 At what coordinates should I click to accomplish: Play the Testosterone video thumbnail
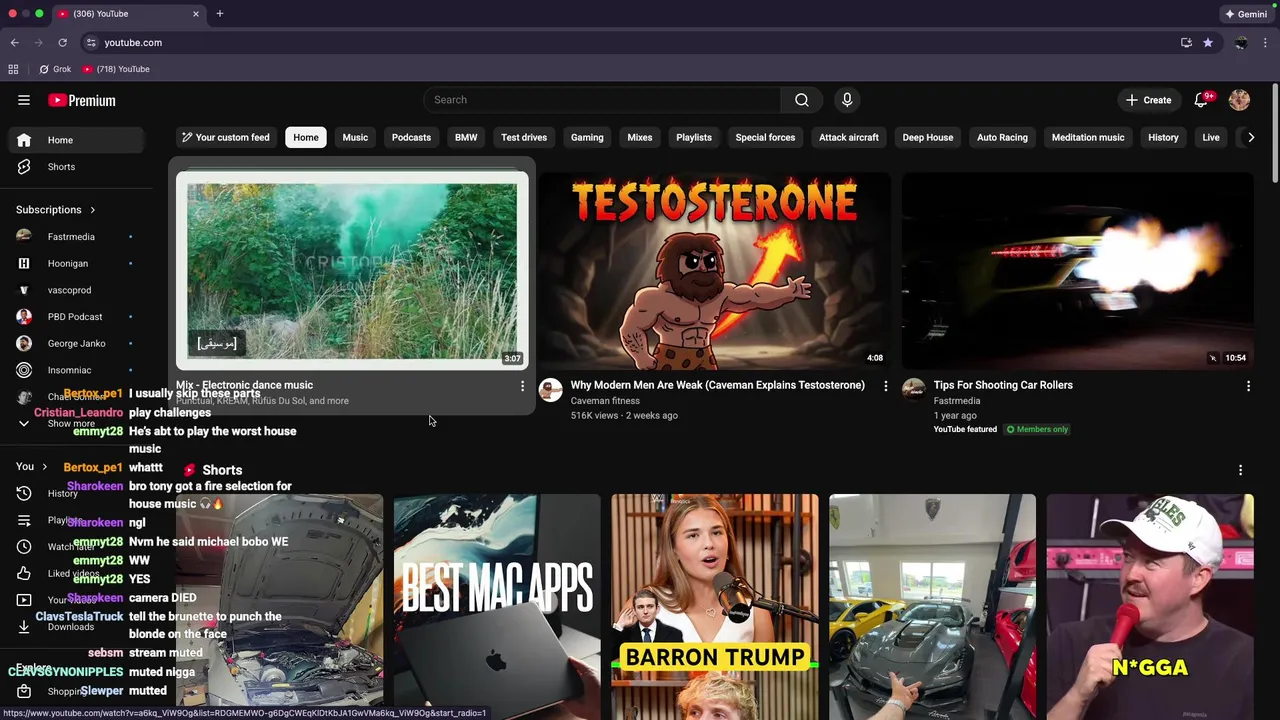pyautogui.click(x=715, y=270)
